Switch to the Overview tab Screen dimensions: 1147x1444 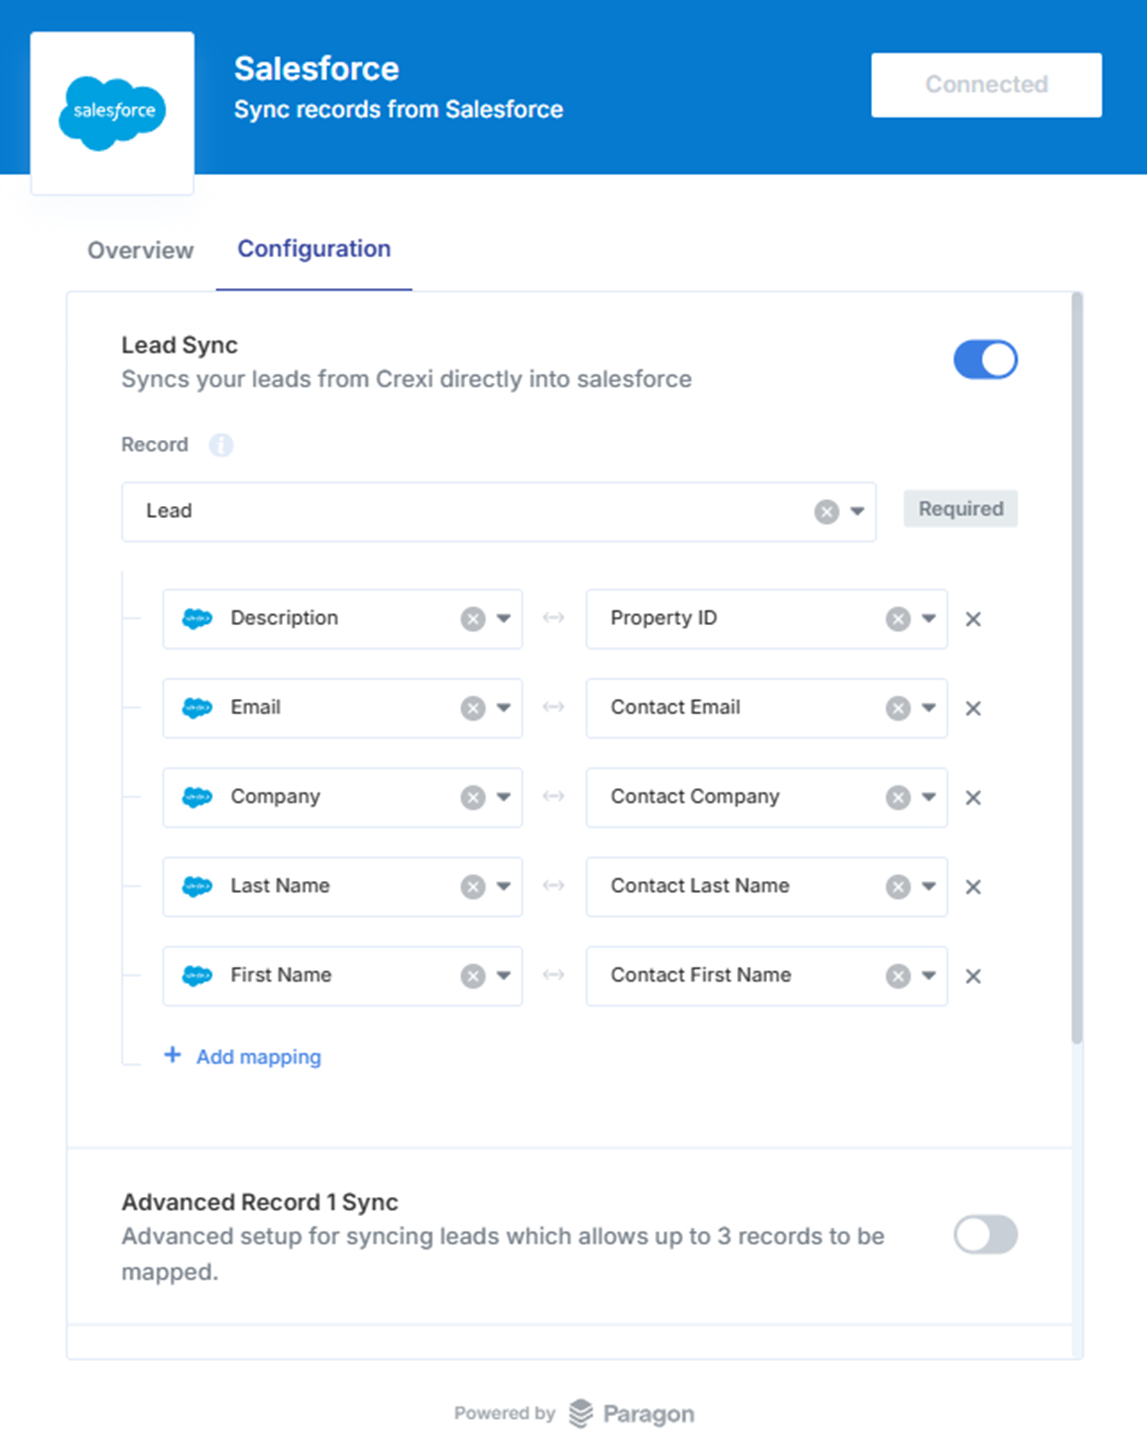[x=140, y=250]
